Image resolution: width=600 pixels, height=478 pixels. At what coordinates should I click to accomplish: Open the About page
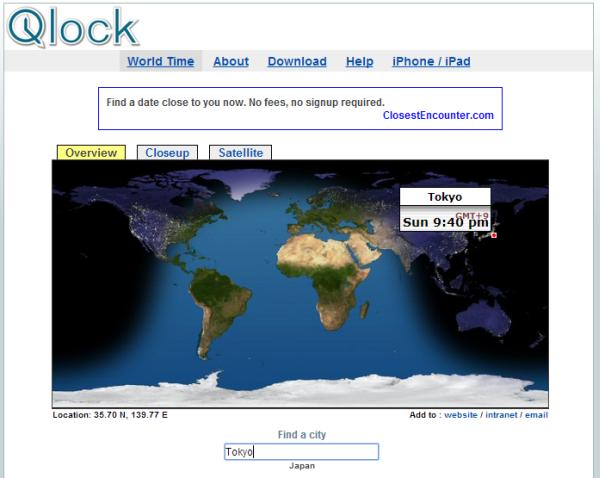click(x=231, y=61)
